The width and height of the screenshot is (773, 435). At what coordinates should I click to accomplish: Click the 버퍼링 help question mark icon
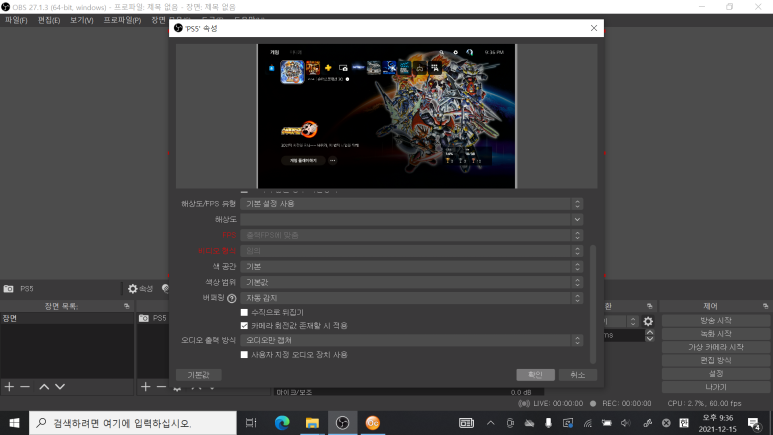(x=232, y=298)
